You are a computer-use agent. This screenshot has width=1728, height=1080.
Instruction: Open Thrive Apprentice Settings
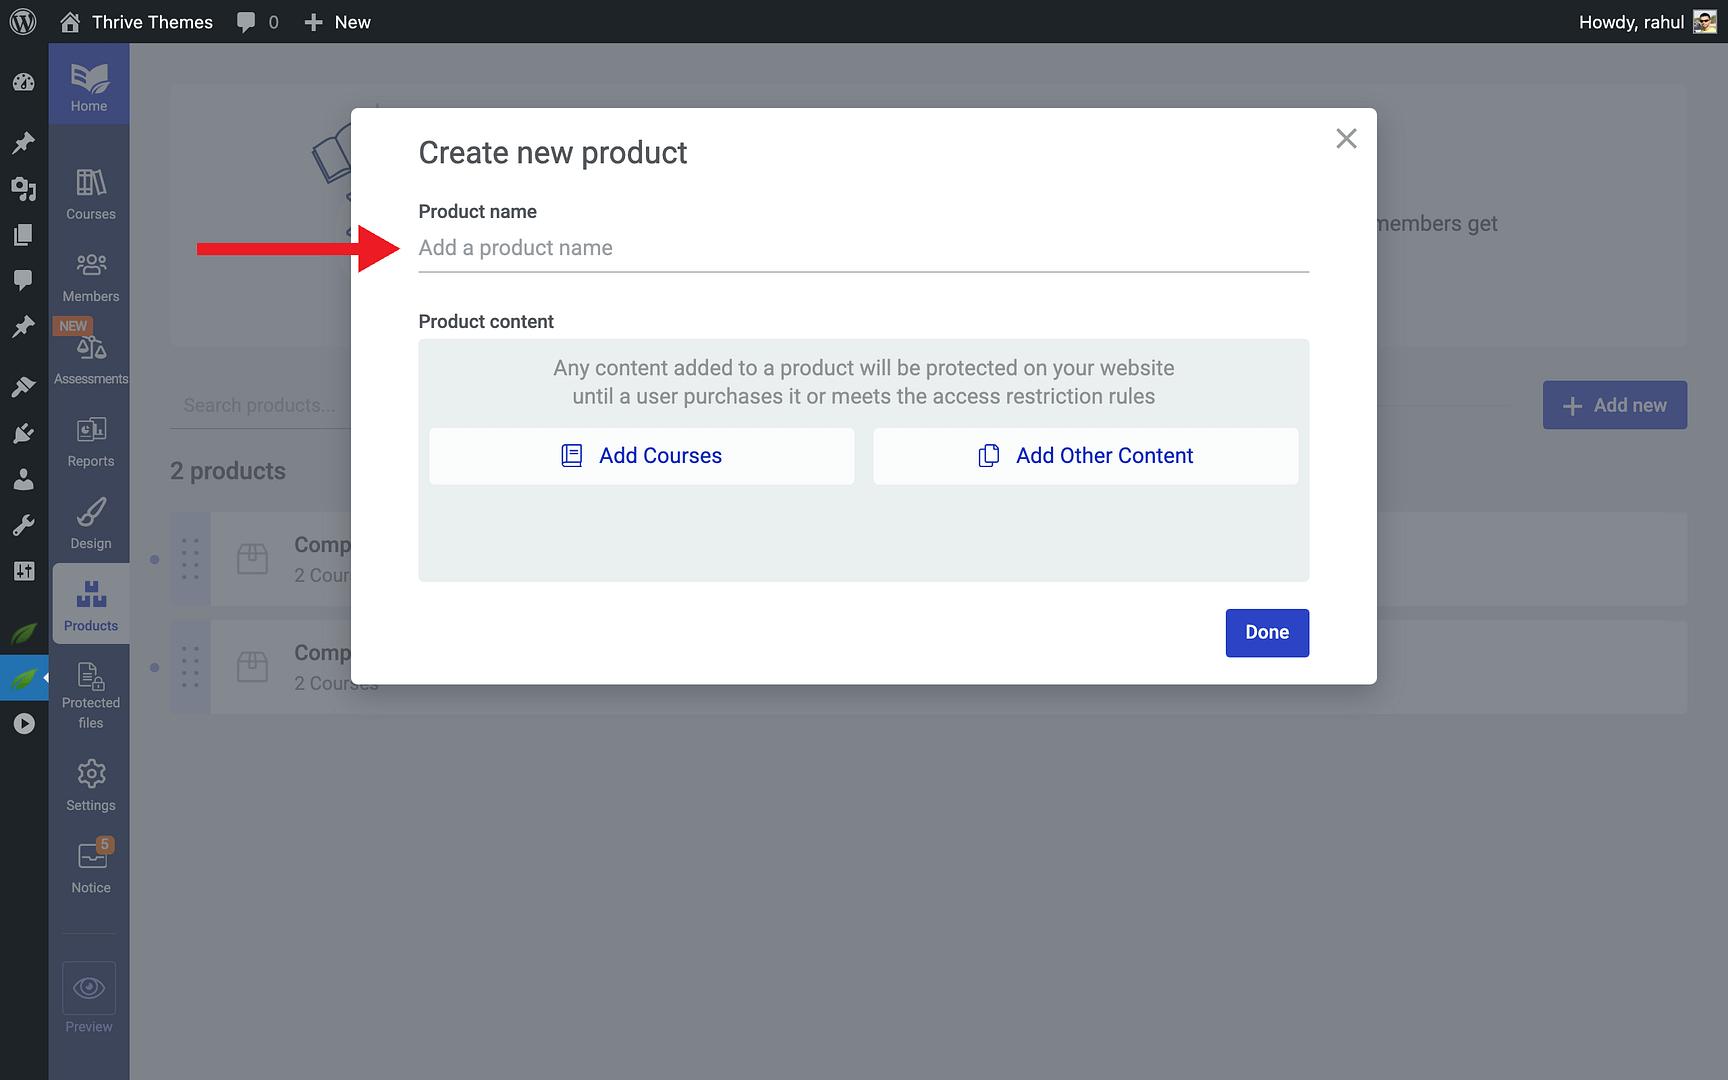coord(90,783)
